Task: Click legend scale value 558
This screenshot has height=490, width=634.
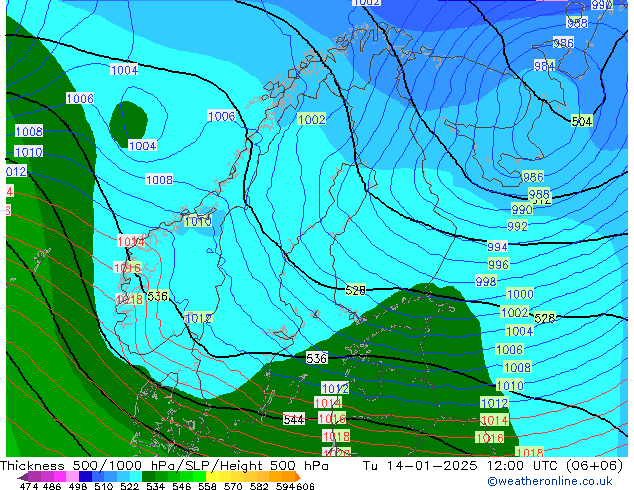Action: click(207, 486)
